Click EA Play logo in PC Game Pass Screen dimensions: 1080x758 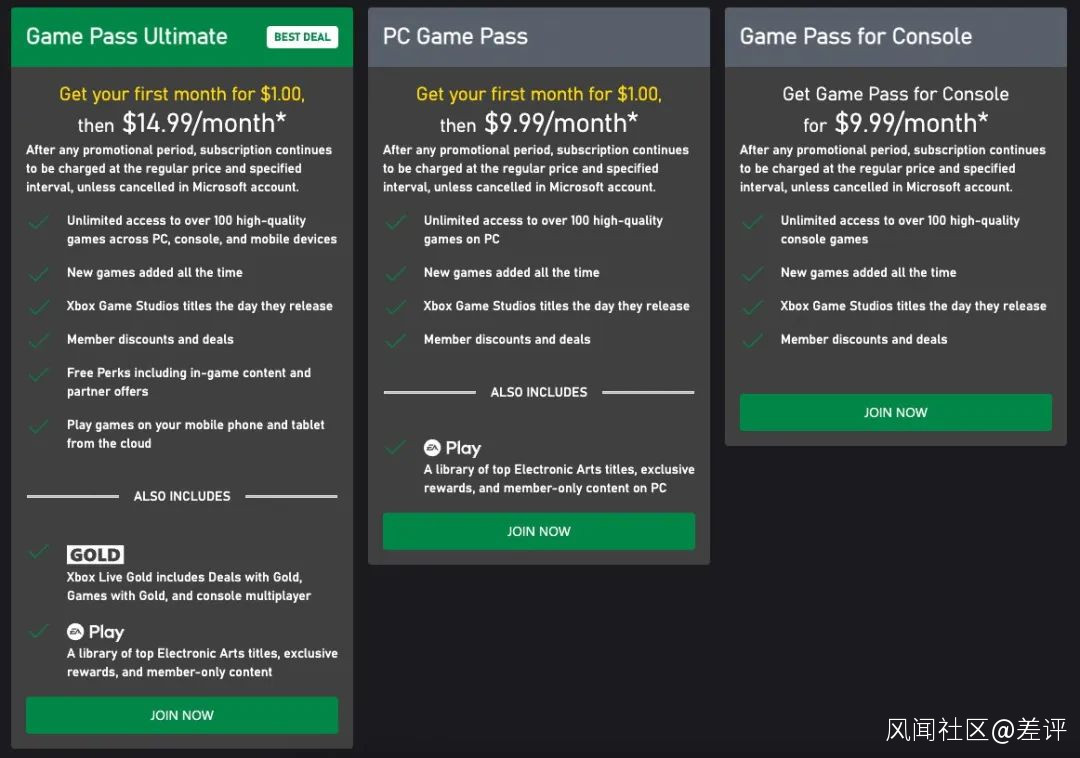(452, 448)
